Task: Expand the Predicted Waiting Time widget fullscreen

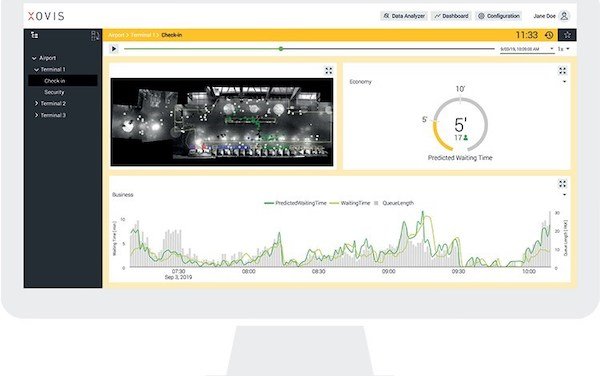Action: 562,71
